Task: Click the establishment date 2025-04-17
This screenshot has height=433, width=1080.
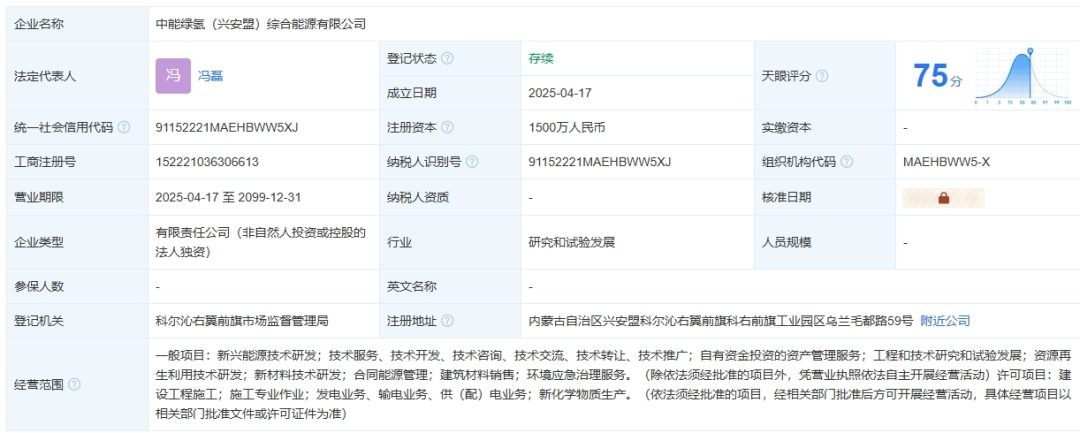Action: (560, 93)
